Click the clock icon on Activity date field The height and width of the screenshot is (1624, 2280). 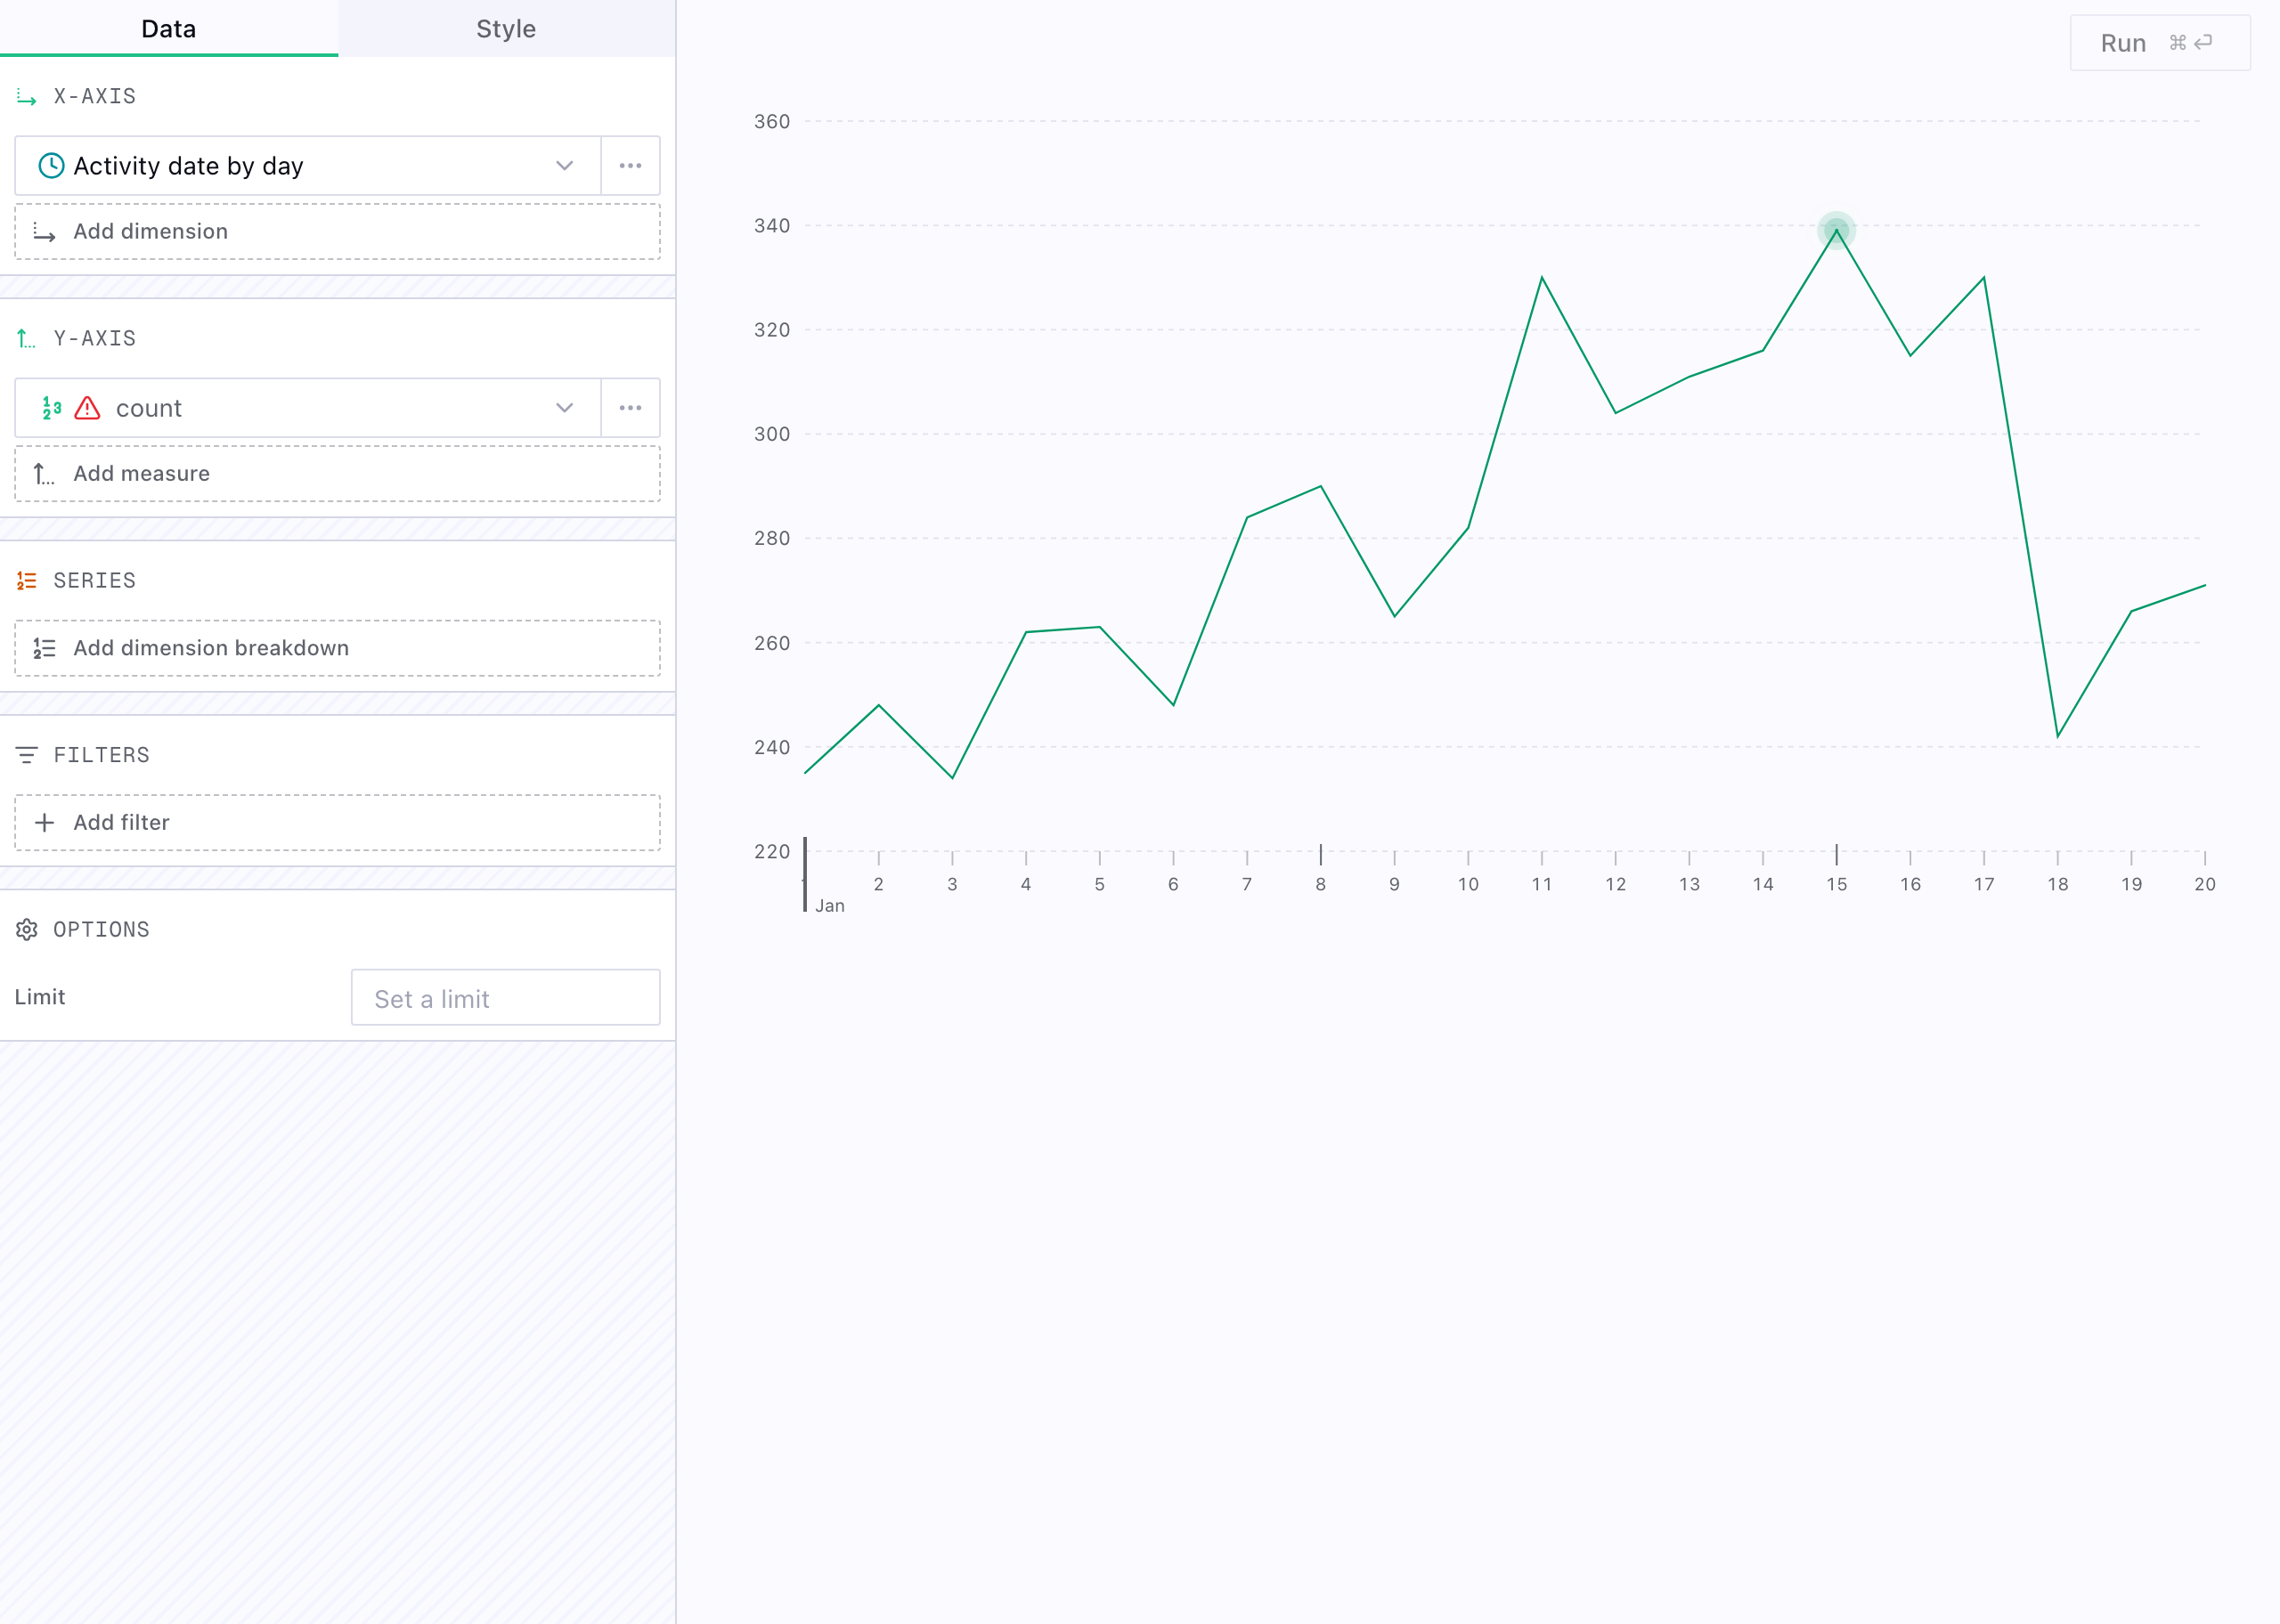49,166
